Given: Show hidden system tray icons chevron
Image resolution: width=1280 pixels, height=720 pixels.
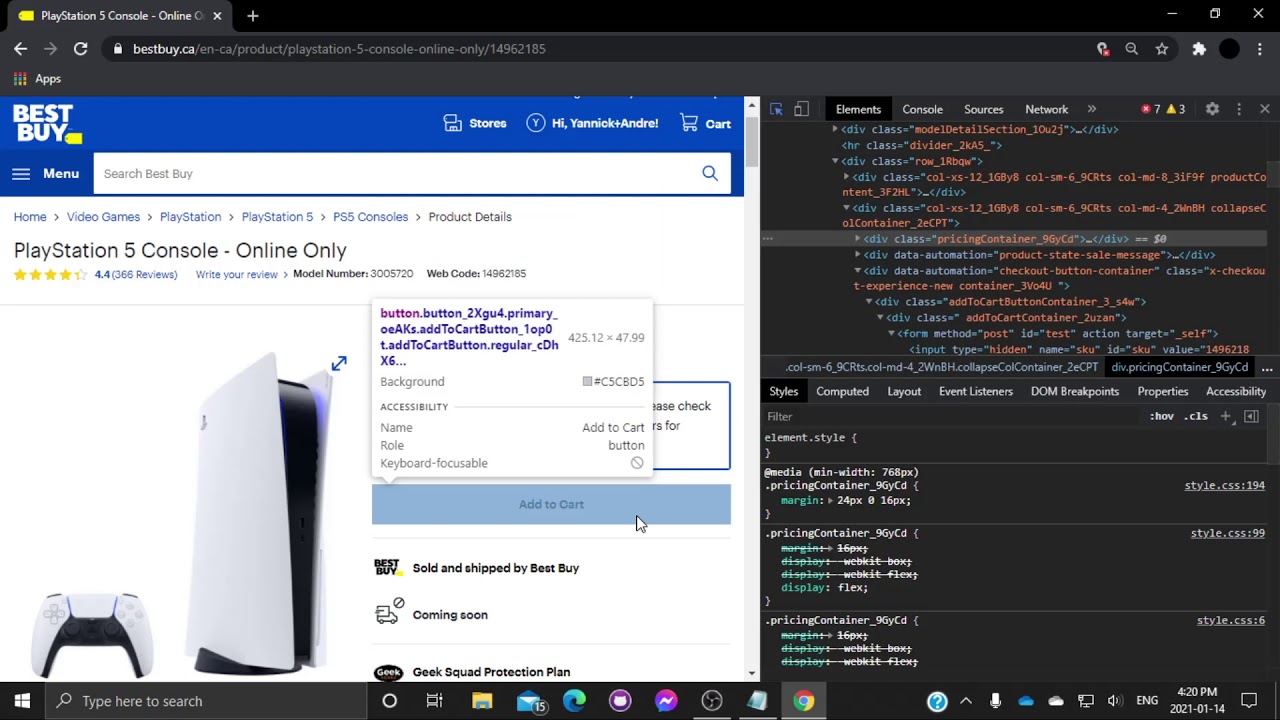Looking at the screenshot, I should [965, 701].
